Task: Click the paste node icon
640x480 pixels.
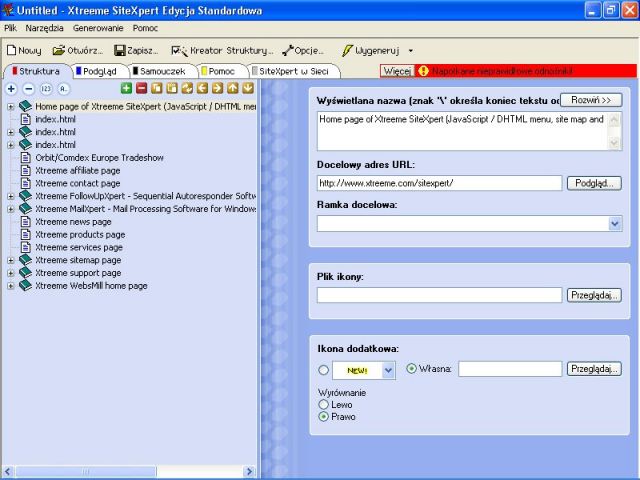Action: (172, 88)
